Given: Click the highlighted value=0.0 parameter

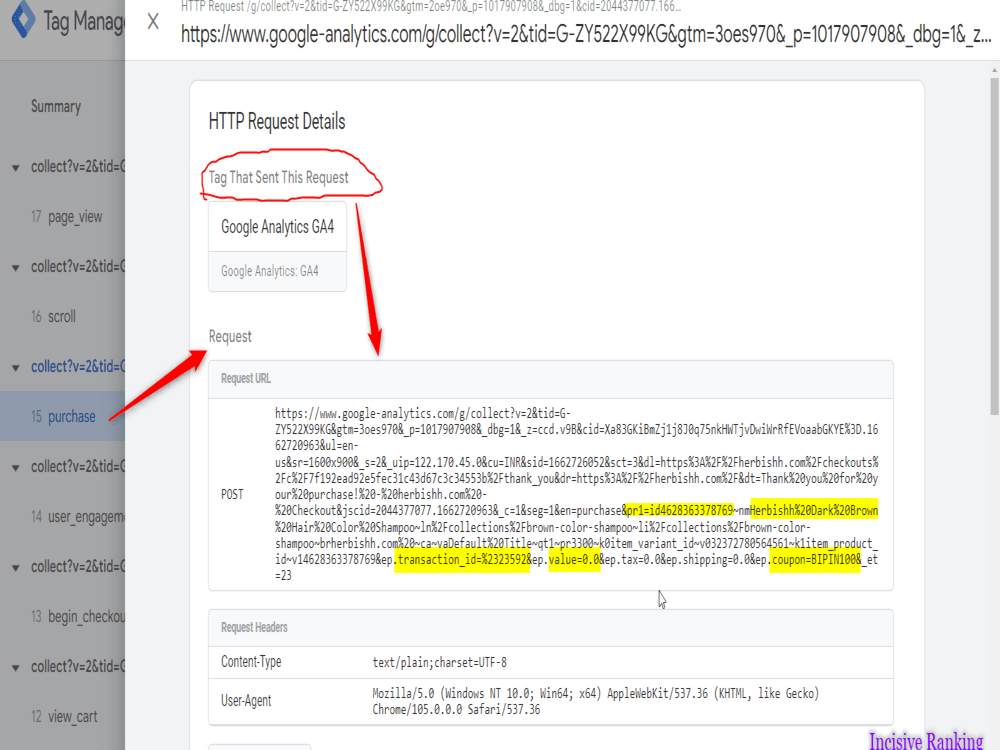Looking at the screenshot, I should 575,560.
